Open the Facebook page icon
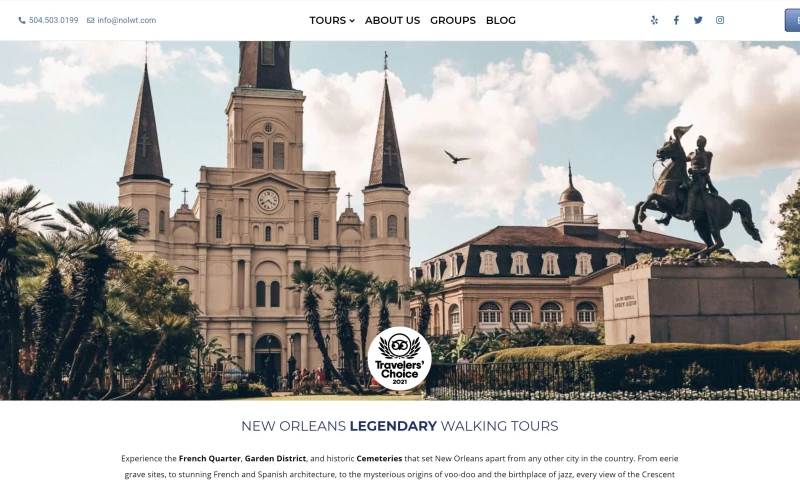The image size is (800, 480). [x=676, y=20]
